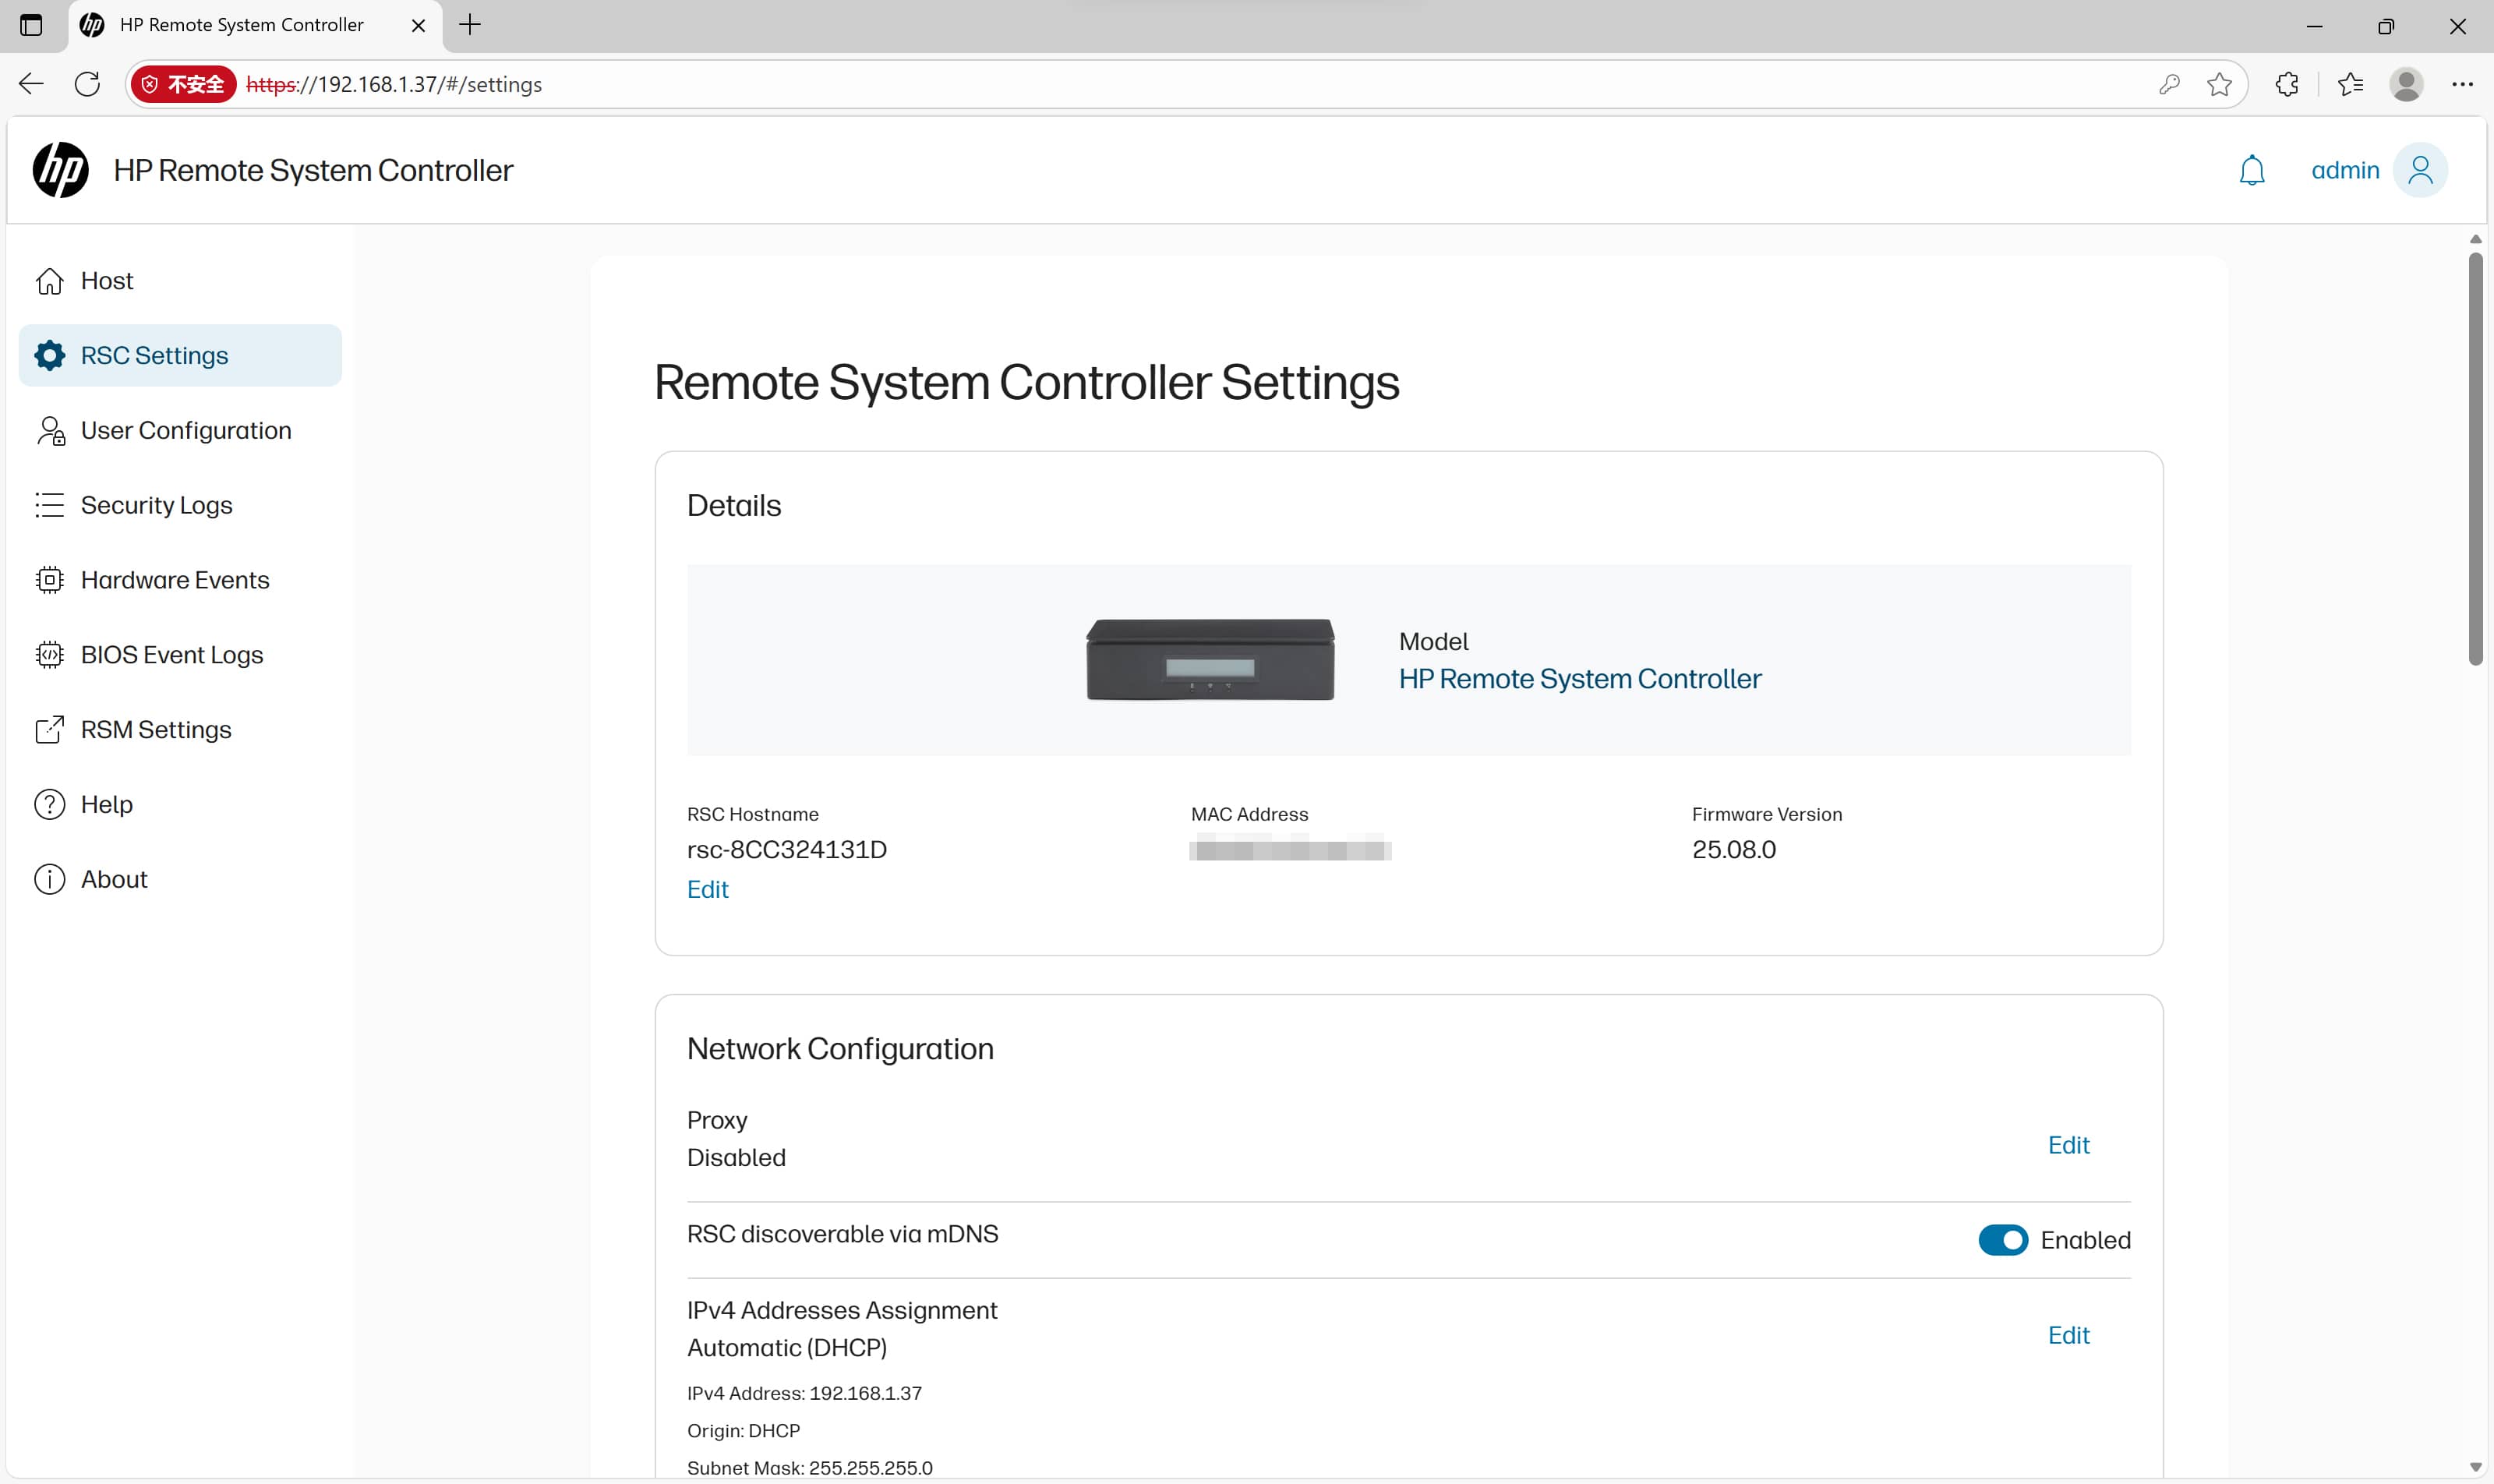
Task: Edit the RSC Hostname
Action: coord(707,889)
